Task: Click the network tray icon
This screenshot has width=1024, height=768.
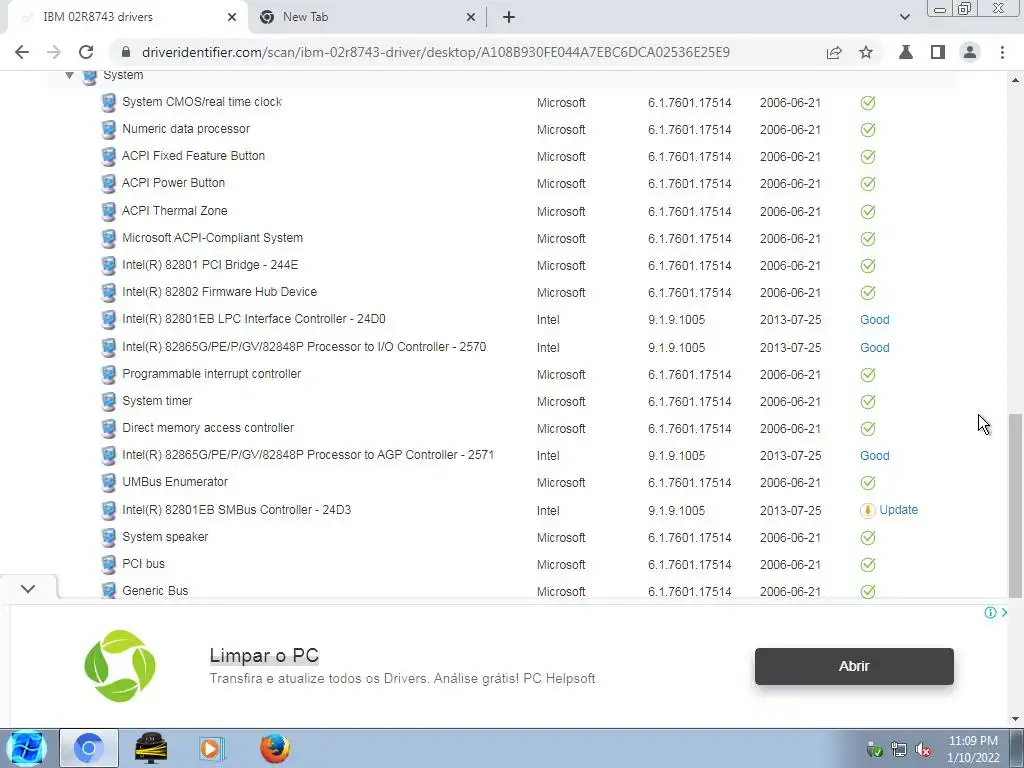Action: point(899,750)
